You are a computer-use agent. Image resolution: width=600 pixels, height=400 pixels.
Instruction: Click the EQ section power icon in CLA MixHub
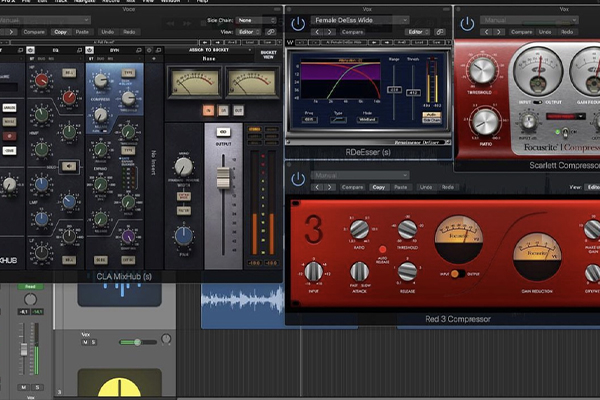click(x=30, y=50)
